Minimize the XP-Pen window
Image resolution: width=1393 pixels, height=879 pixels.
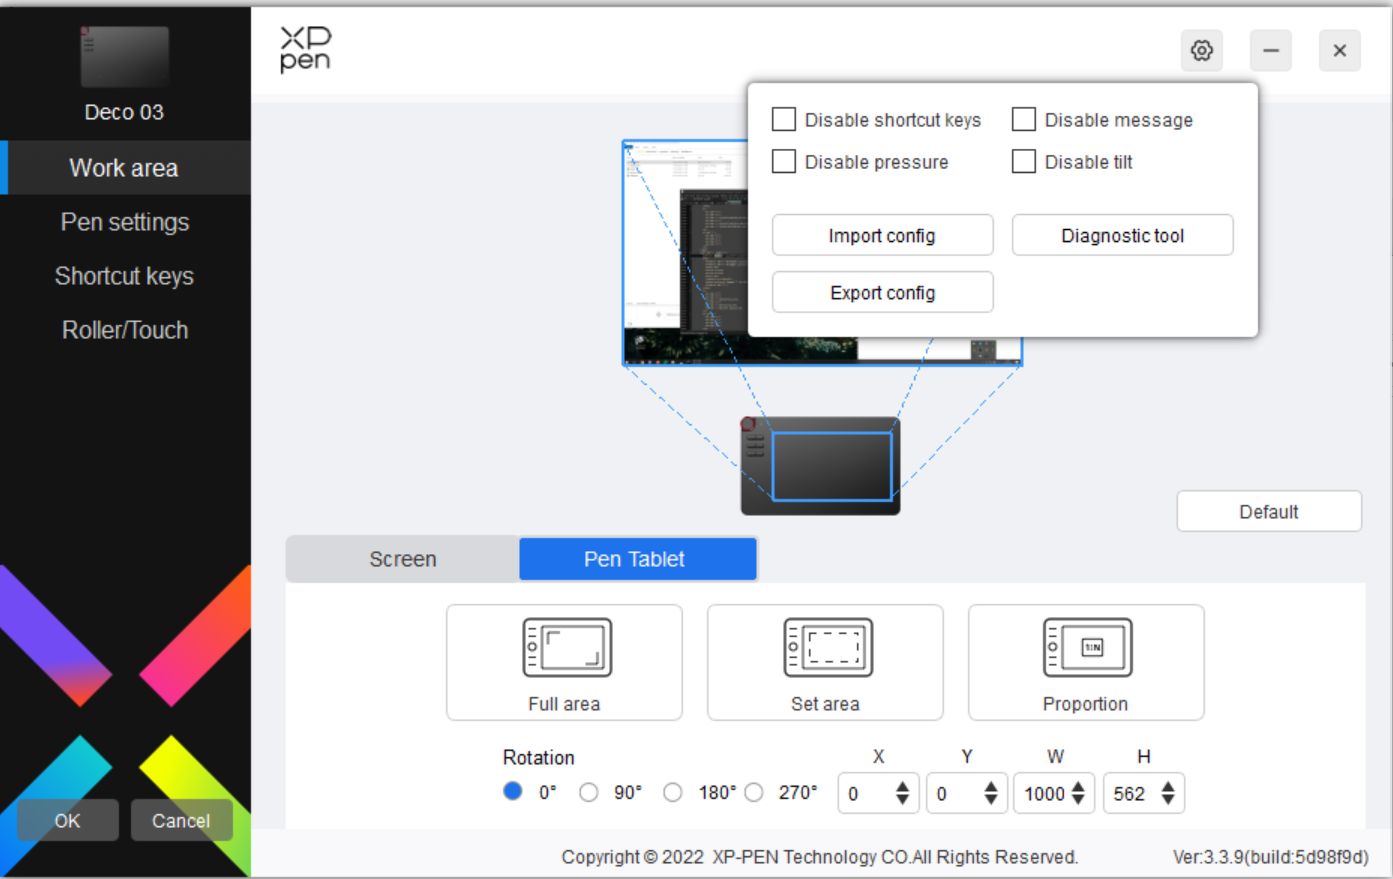tap(1270, 50)
